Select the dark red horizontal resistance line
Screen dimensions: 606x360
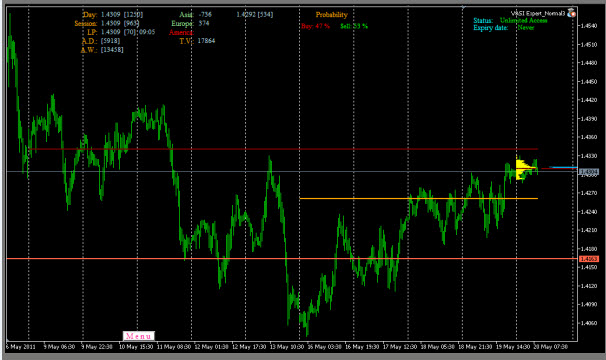click(283, 149)
